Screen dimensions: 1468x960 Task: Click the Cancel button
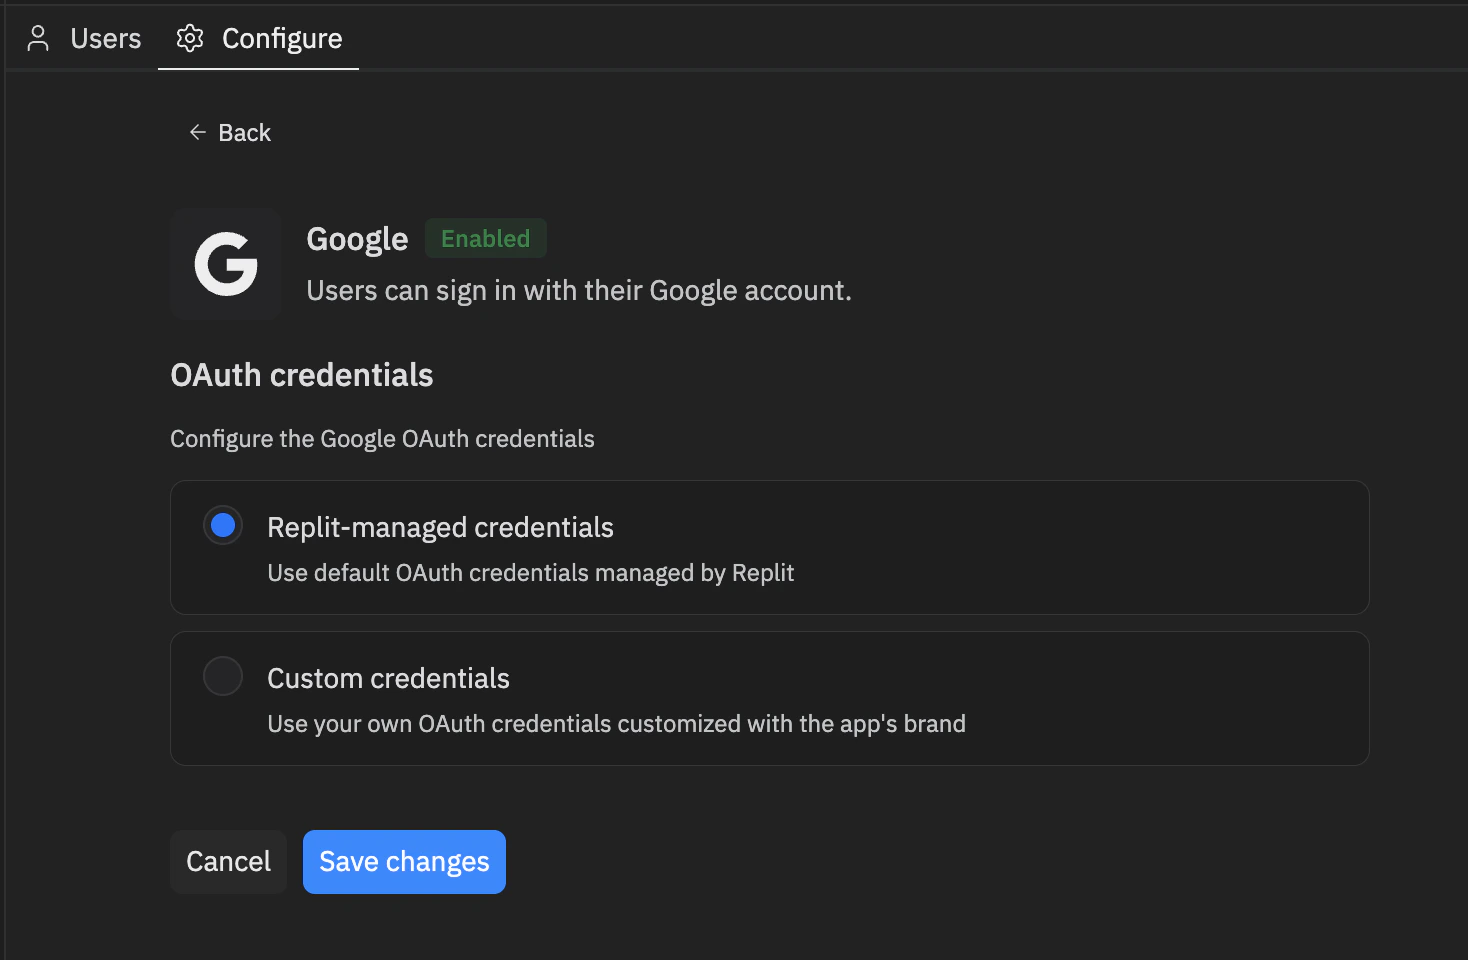[228, 862]
